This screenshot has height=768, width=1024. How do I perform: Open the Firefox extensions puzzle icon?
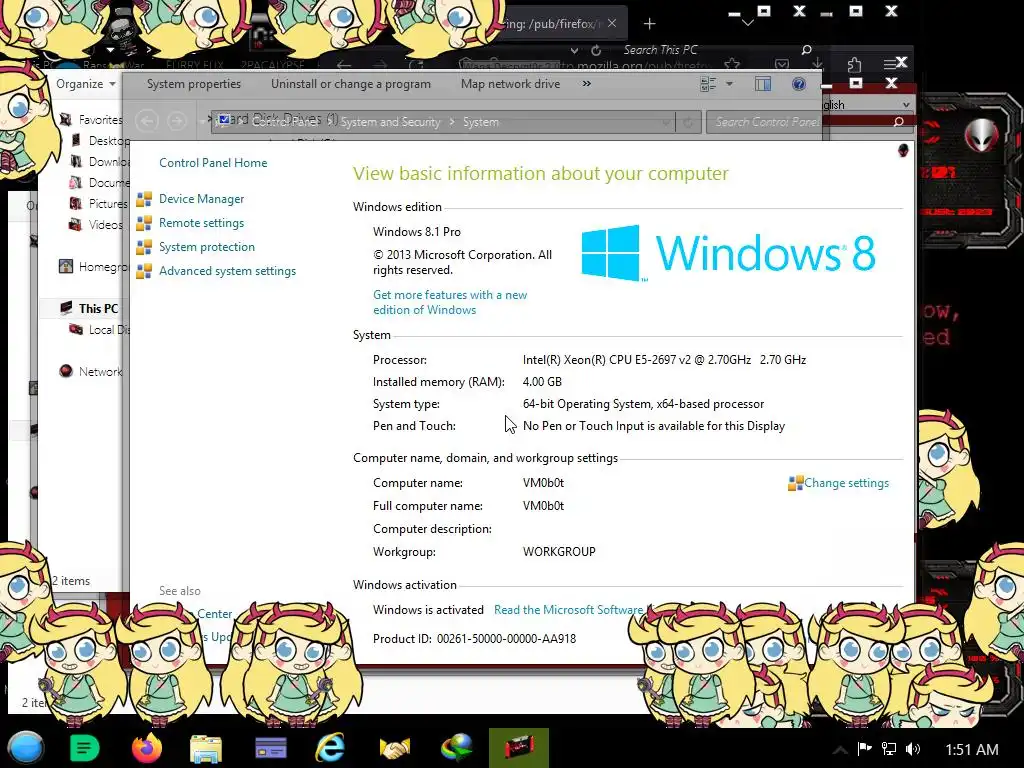pos(854,64)
